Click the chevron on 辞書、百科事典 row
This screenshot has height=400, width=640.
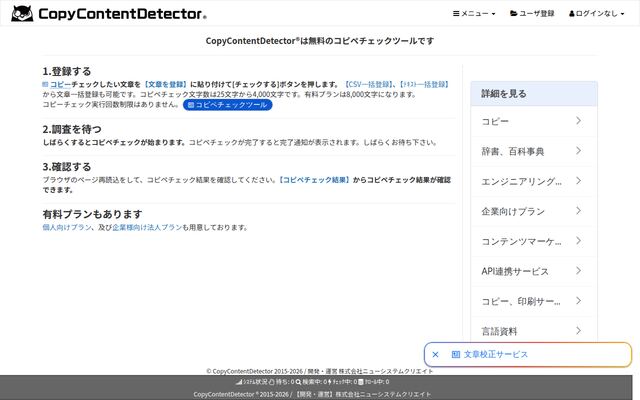click(578, 151)
